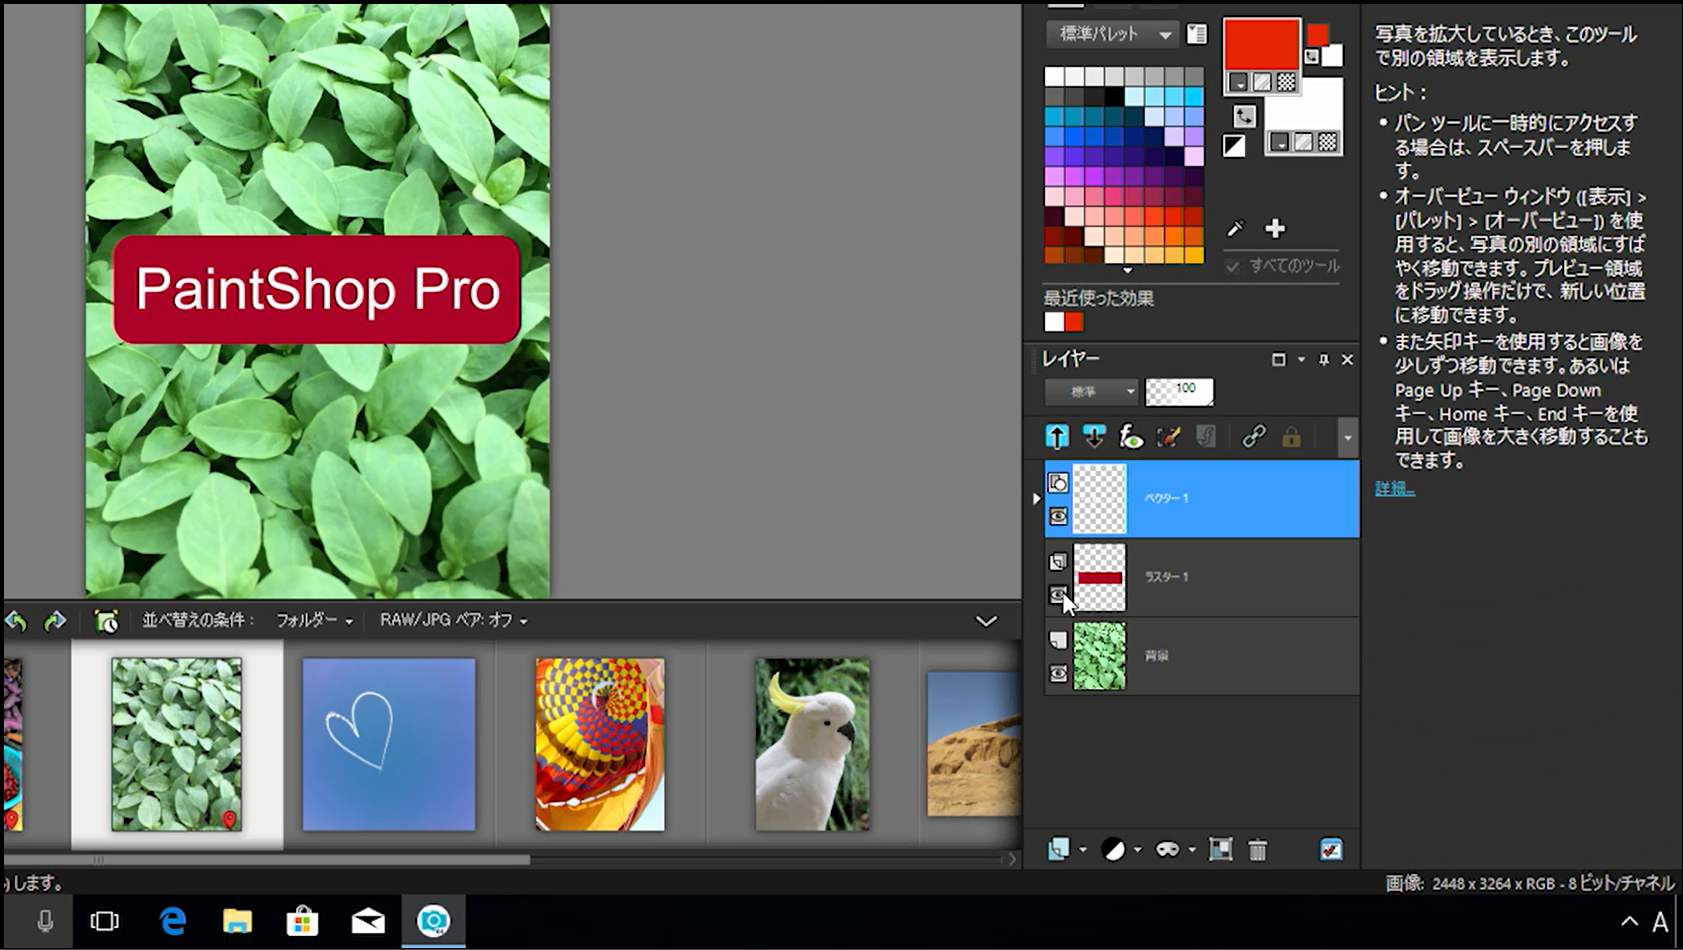This screenshot has height=950, width=1683.
Task: Click the 詳細 link in help panel
Action: (1394, 489)
